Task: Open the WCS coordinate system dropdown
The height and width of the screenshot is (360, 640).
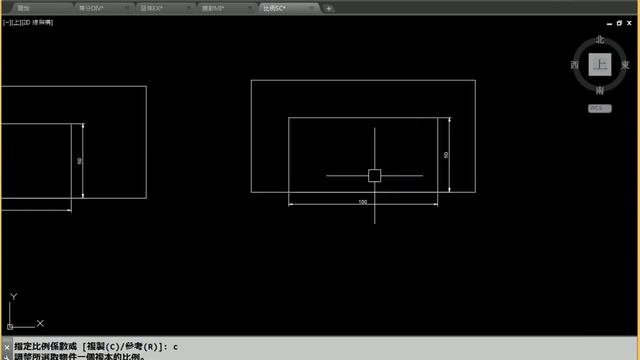Action: tap(600, 108)
